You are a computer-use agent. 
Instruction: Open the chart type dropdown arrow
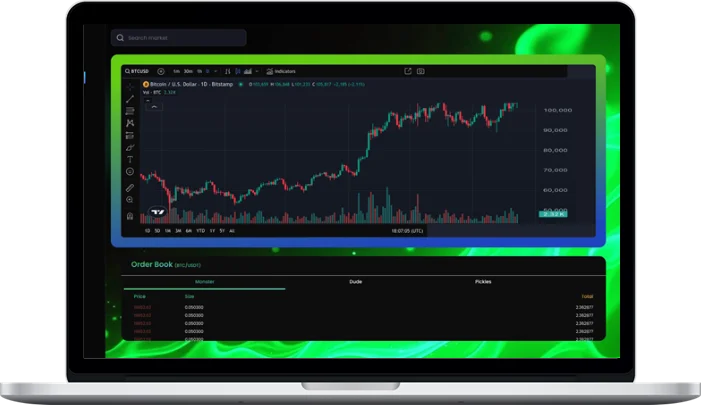[257, 71]
